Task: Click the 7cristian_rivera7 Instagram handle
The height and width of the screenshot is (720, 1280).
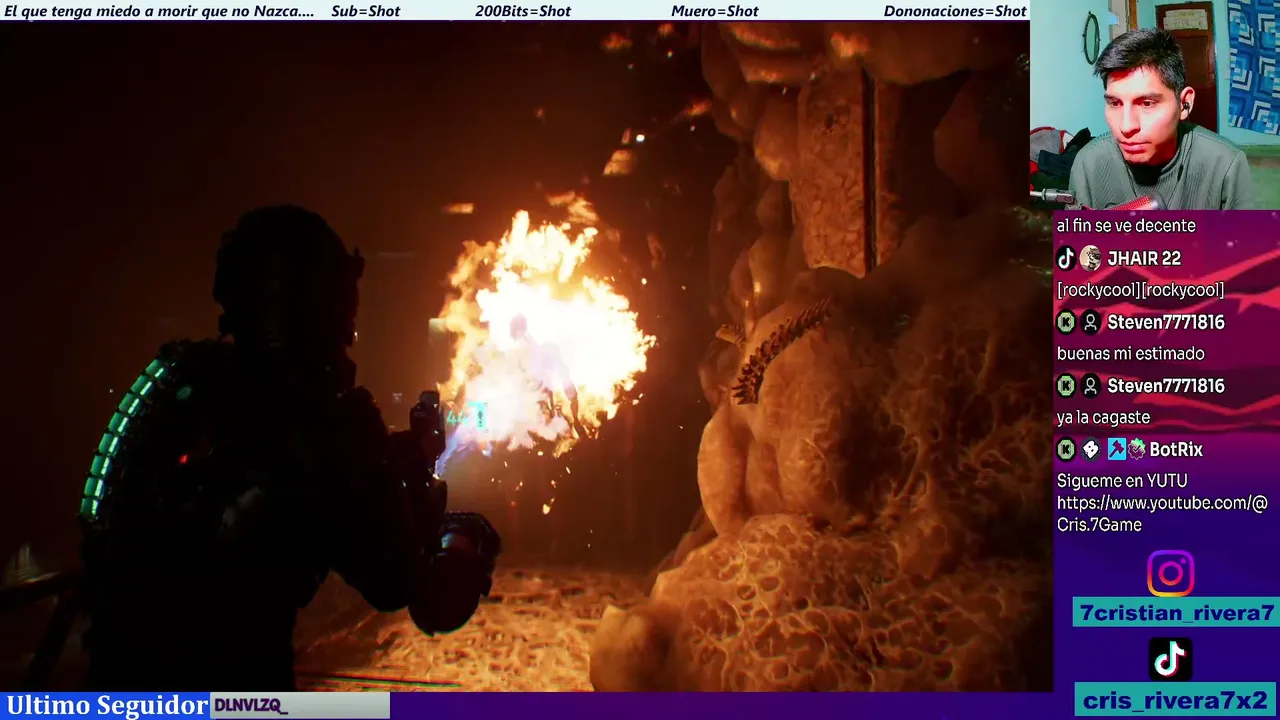Action: point(1176,613)
